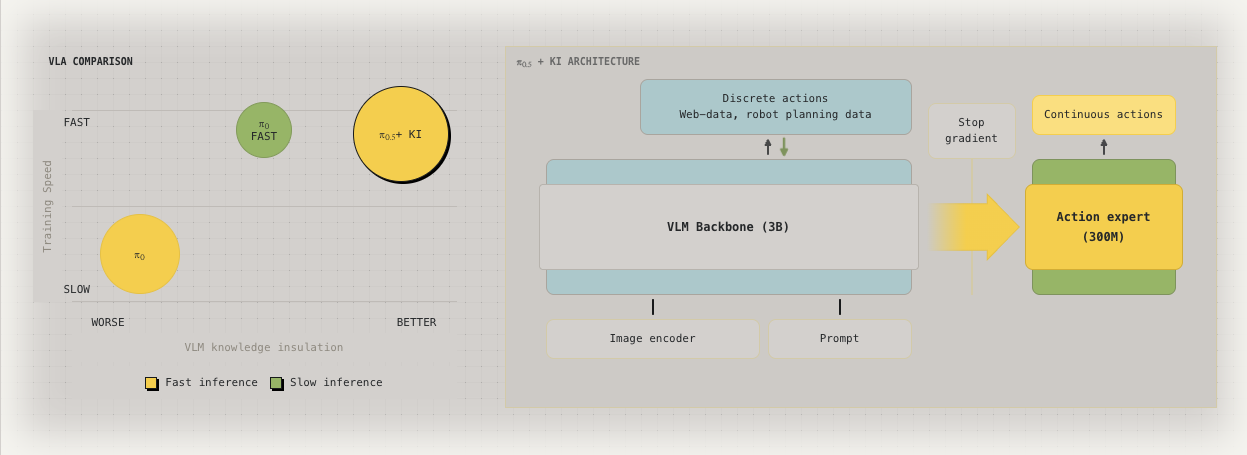Click the Discrete actions box
The width and height of the screenshot is (1247, 455).
[775, 107]
